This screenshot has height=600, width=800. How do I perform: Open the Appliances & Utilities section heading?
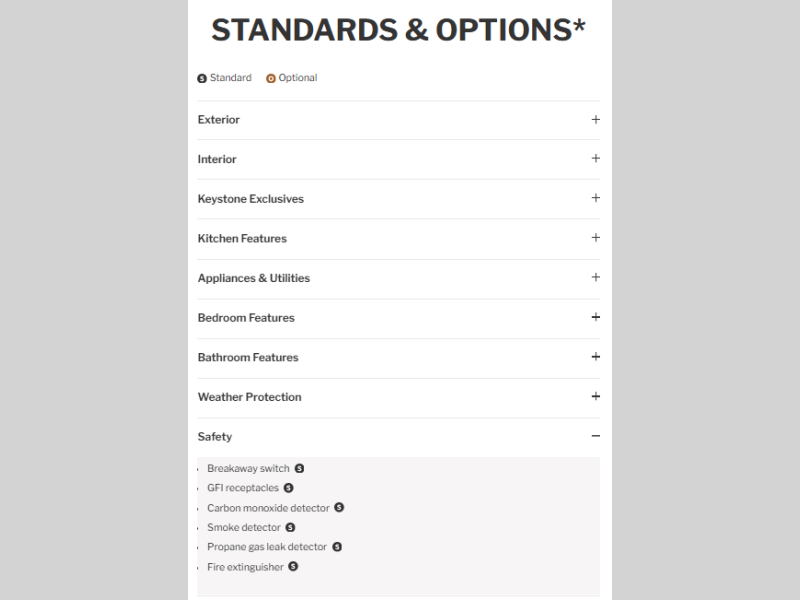coord(254,278)
